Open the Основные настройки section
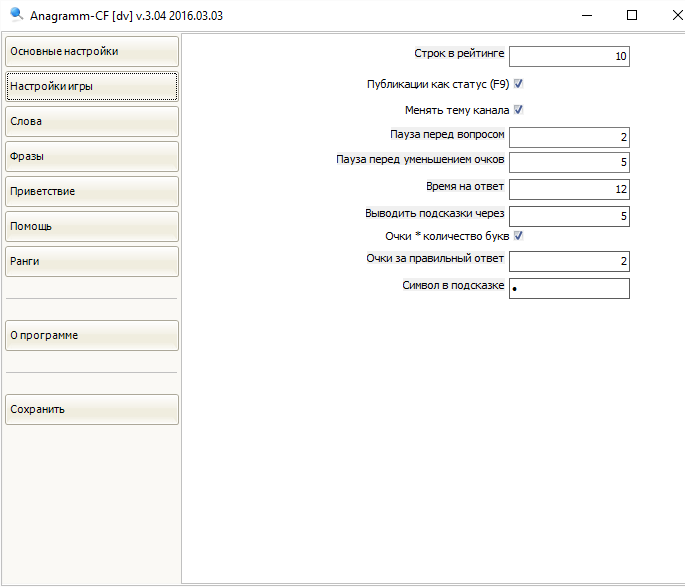Viewport: 685px width, 587px height. pos(92,52)
